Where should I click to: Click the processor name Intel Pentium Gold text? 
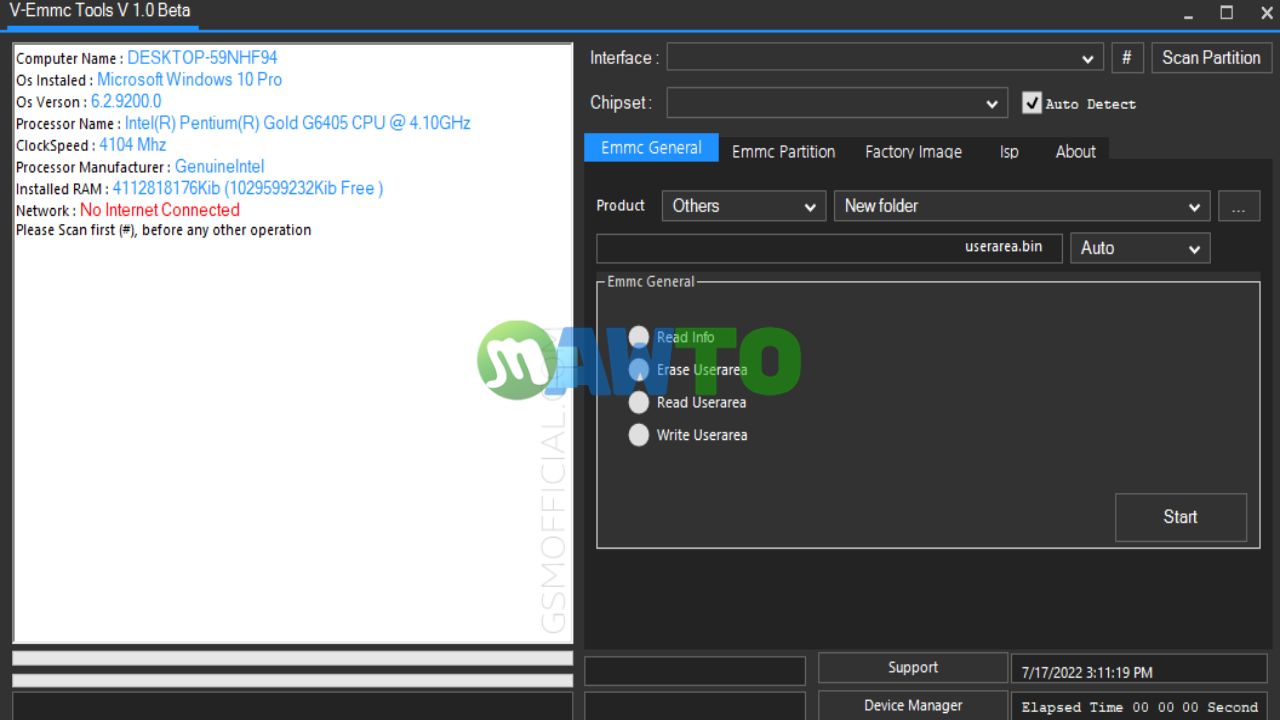coord(297,123)
